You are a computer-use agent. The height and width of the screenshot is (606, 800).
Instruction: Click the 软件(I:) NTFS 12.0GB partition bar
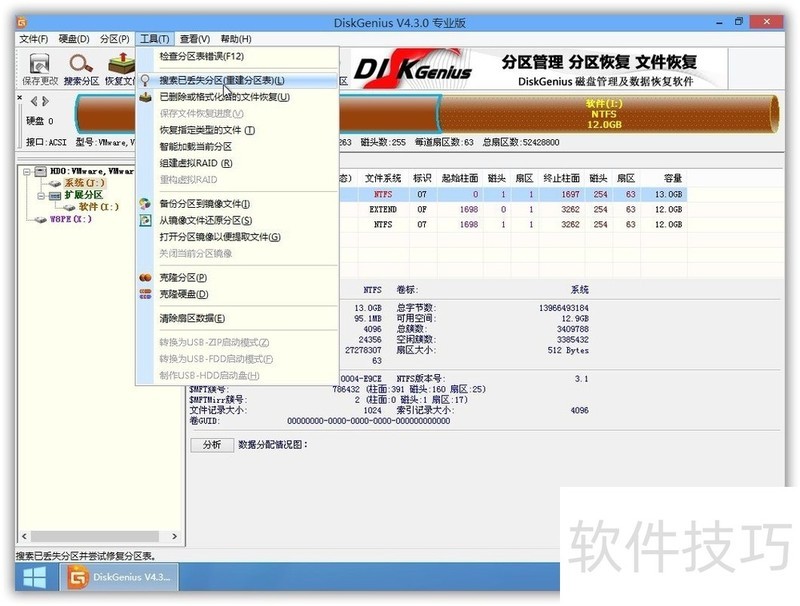[607, 114]
